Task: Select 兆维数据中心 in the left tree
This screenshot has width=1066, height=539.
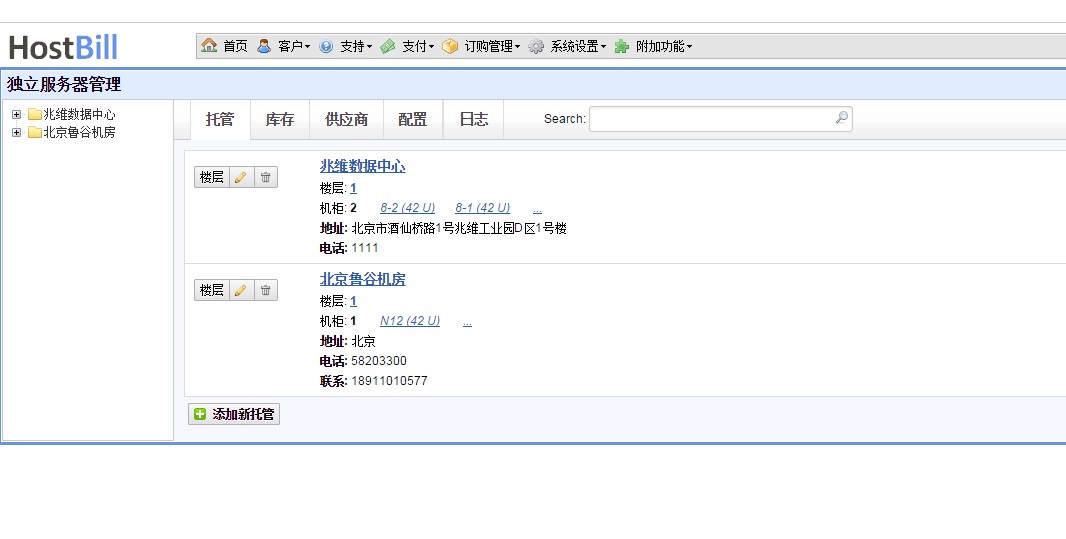Action: [79, 114]
